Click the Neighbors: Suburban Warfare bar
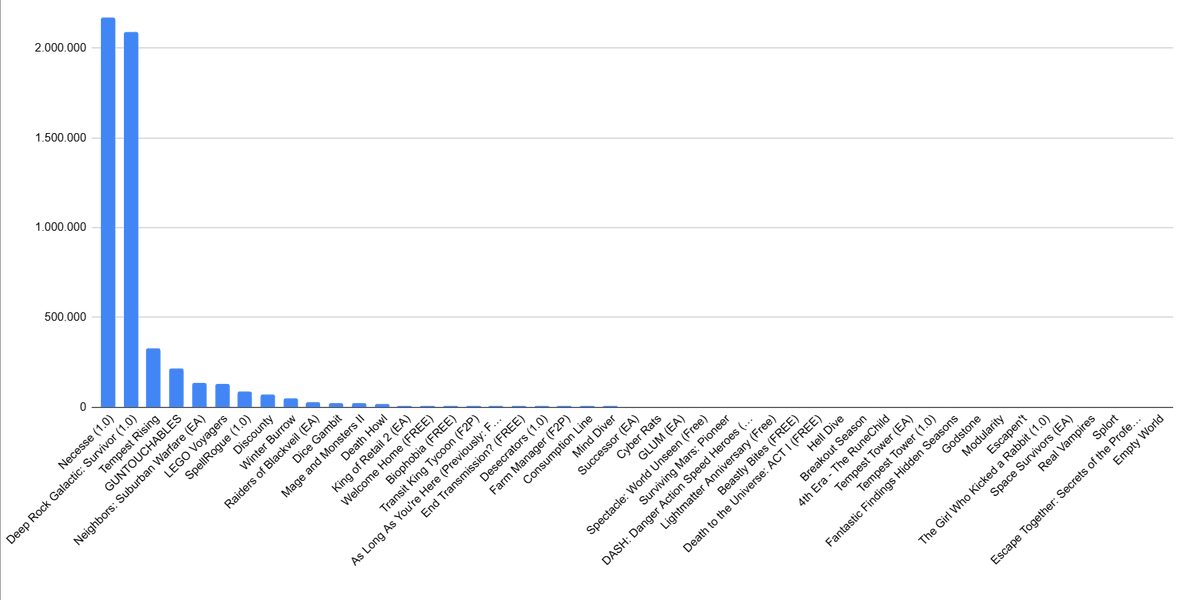This screenshot has width=1200, height=600. [x=199, y=395]
